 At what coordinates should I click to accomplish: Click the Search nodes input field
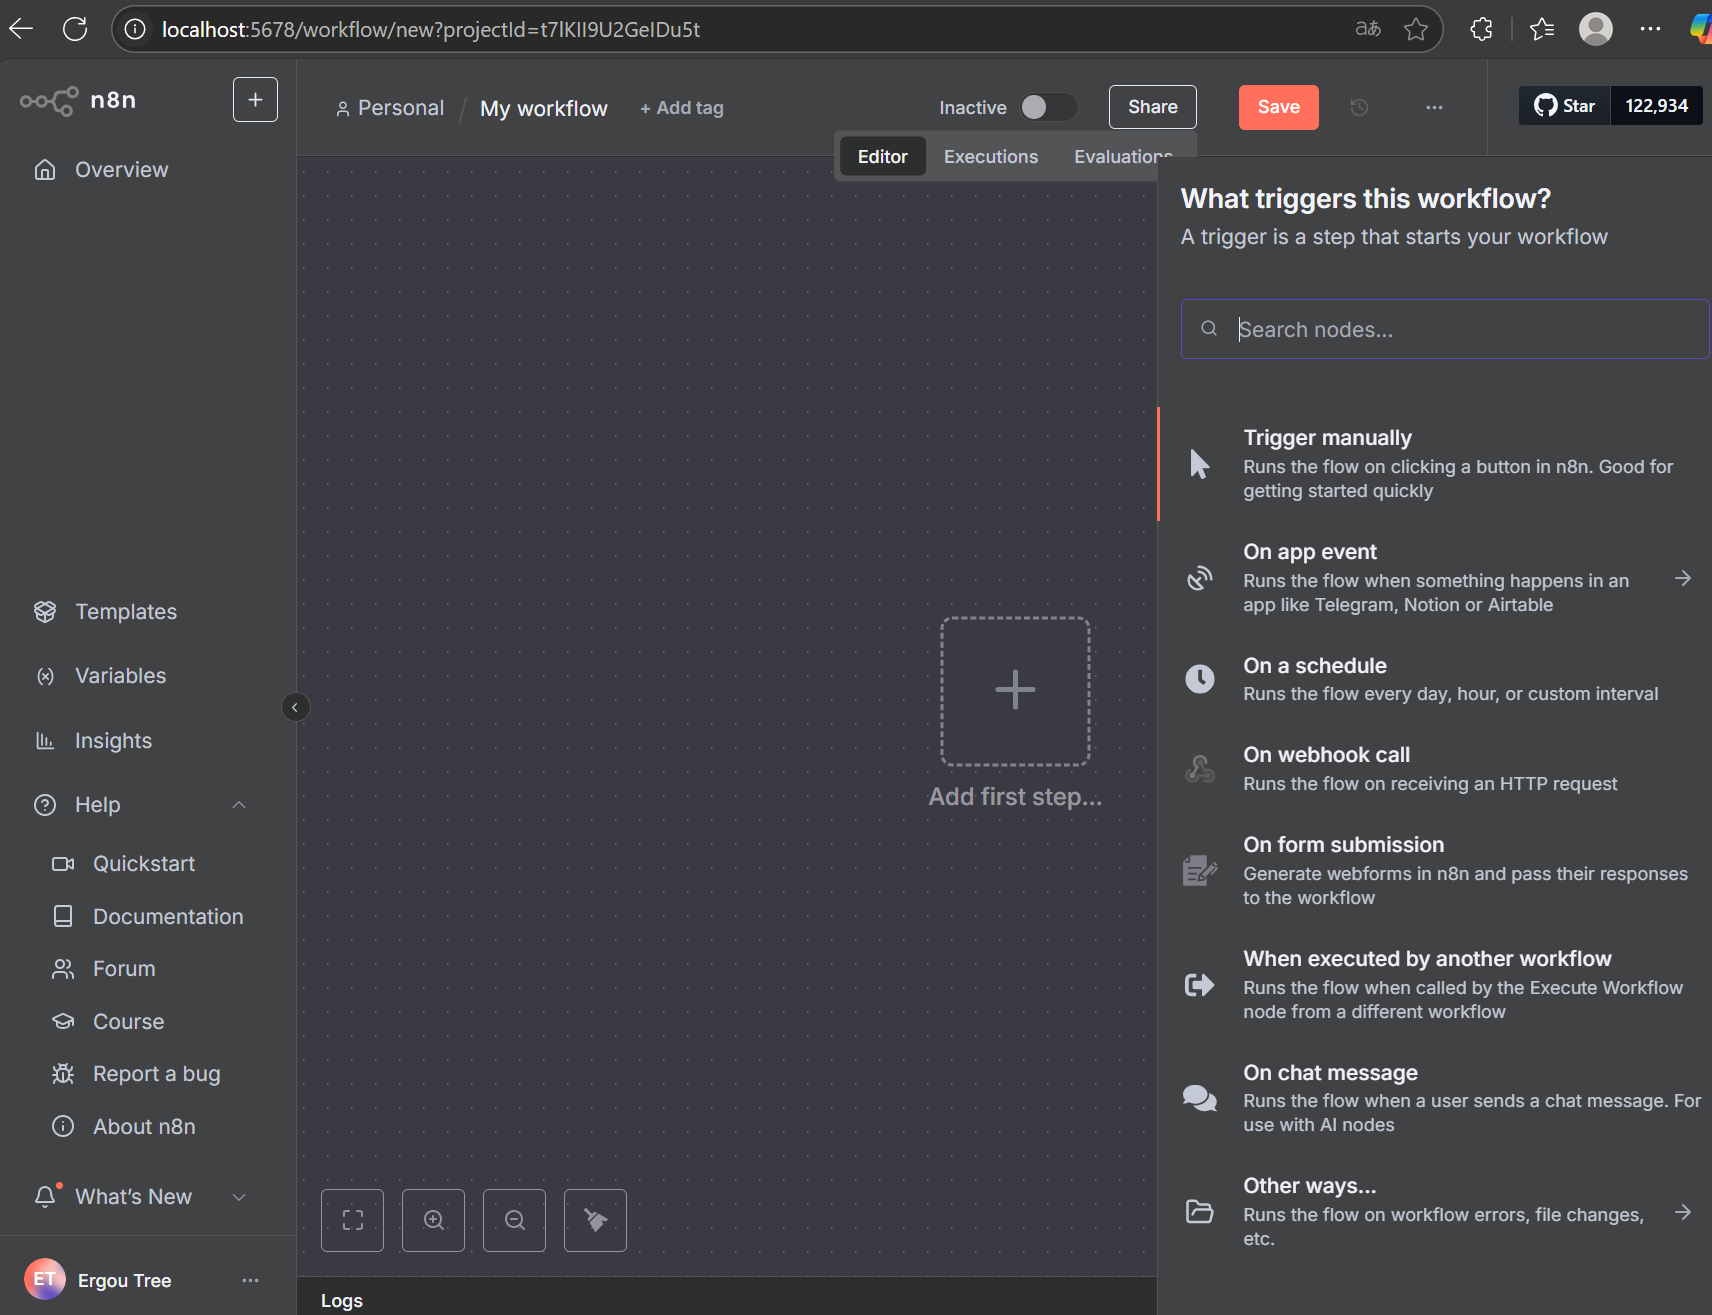click(x=1445, y=329)
